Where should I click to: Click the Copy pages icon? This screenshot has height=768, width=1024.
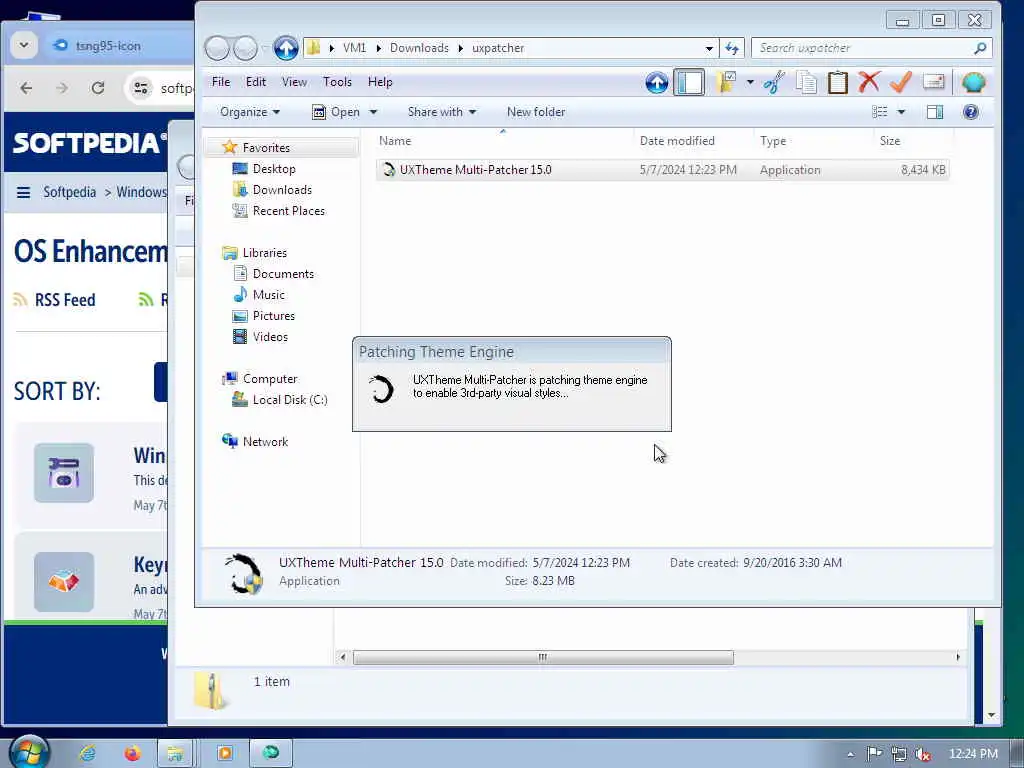(807, 83)
